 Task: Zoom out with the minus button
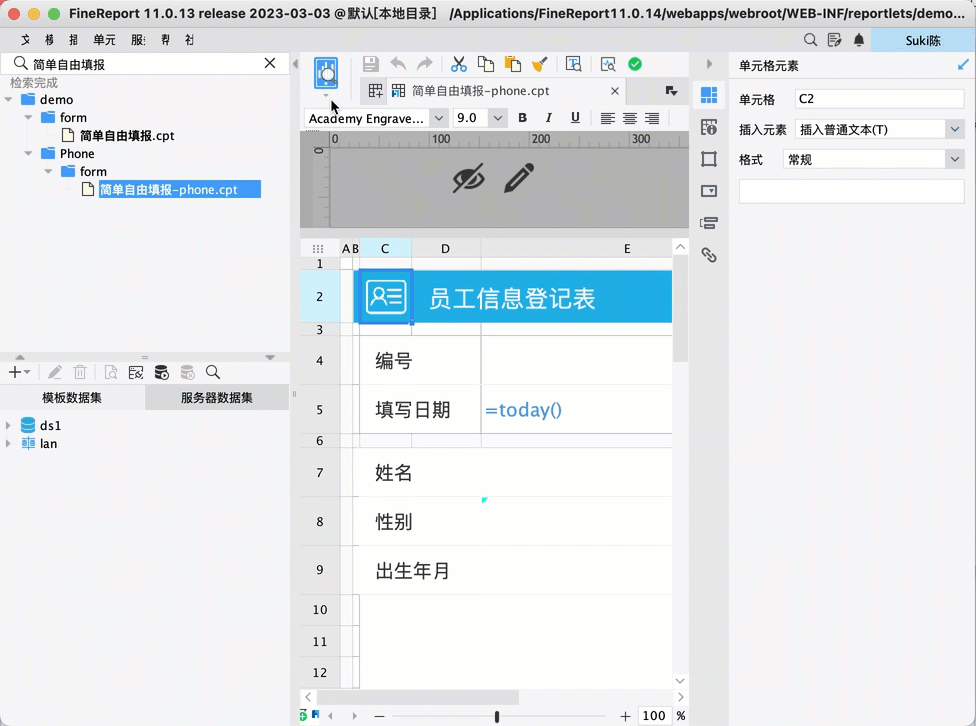point(379,717)
